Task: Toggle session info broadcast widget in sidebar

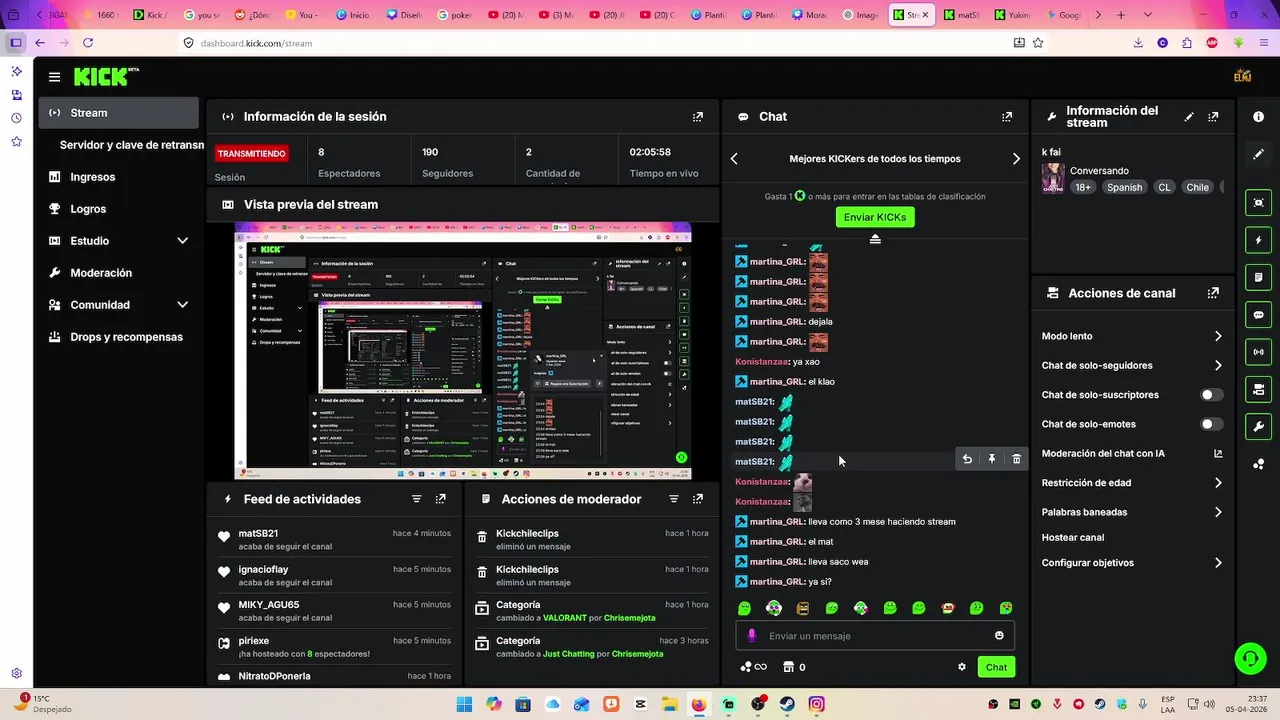Action: (1258, 352)
